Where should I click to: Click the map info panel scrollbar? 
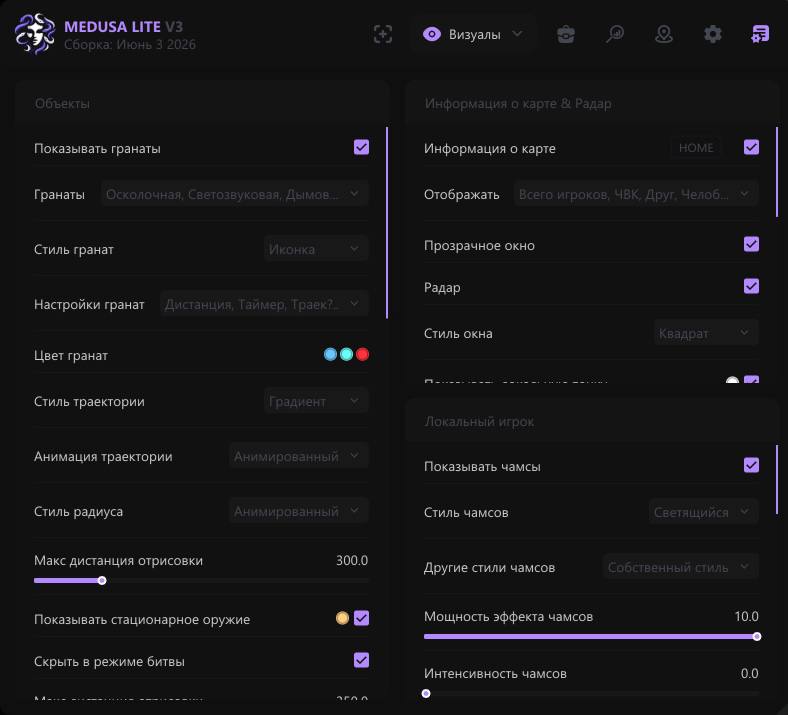[x=776, y=172]
